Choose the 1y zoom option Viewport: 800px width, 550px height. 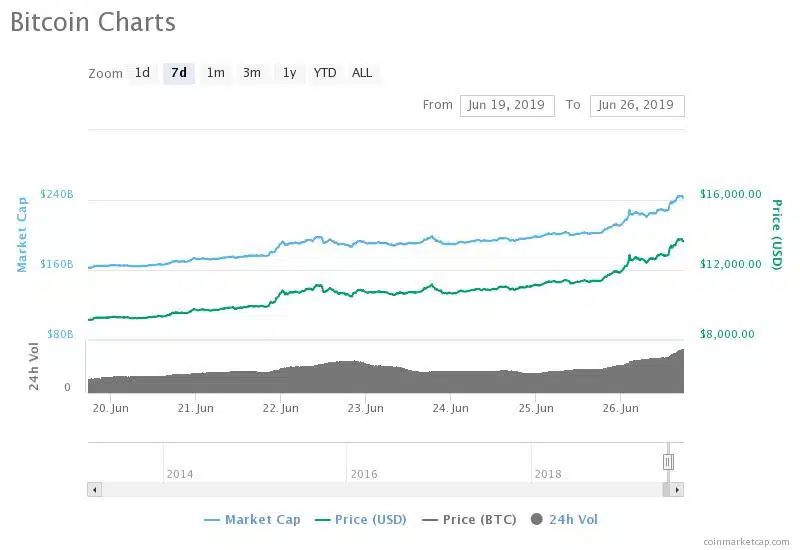click(289, 73)
